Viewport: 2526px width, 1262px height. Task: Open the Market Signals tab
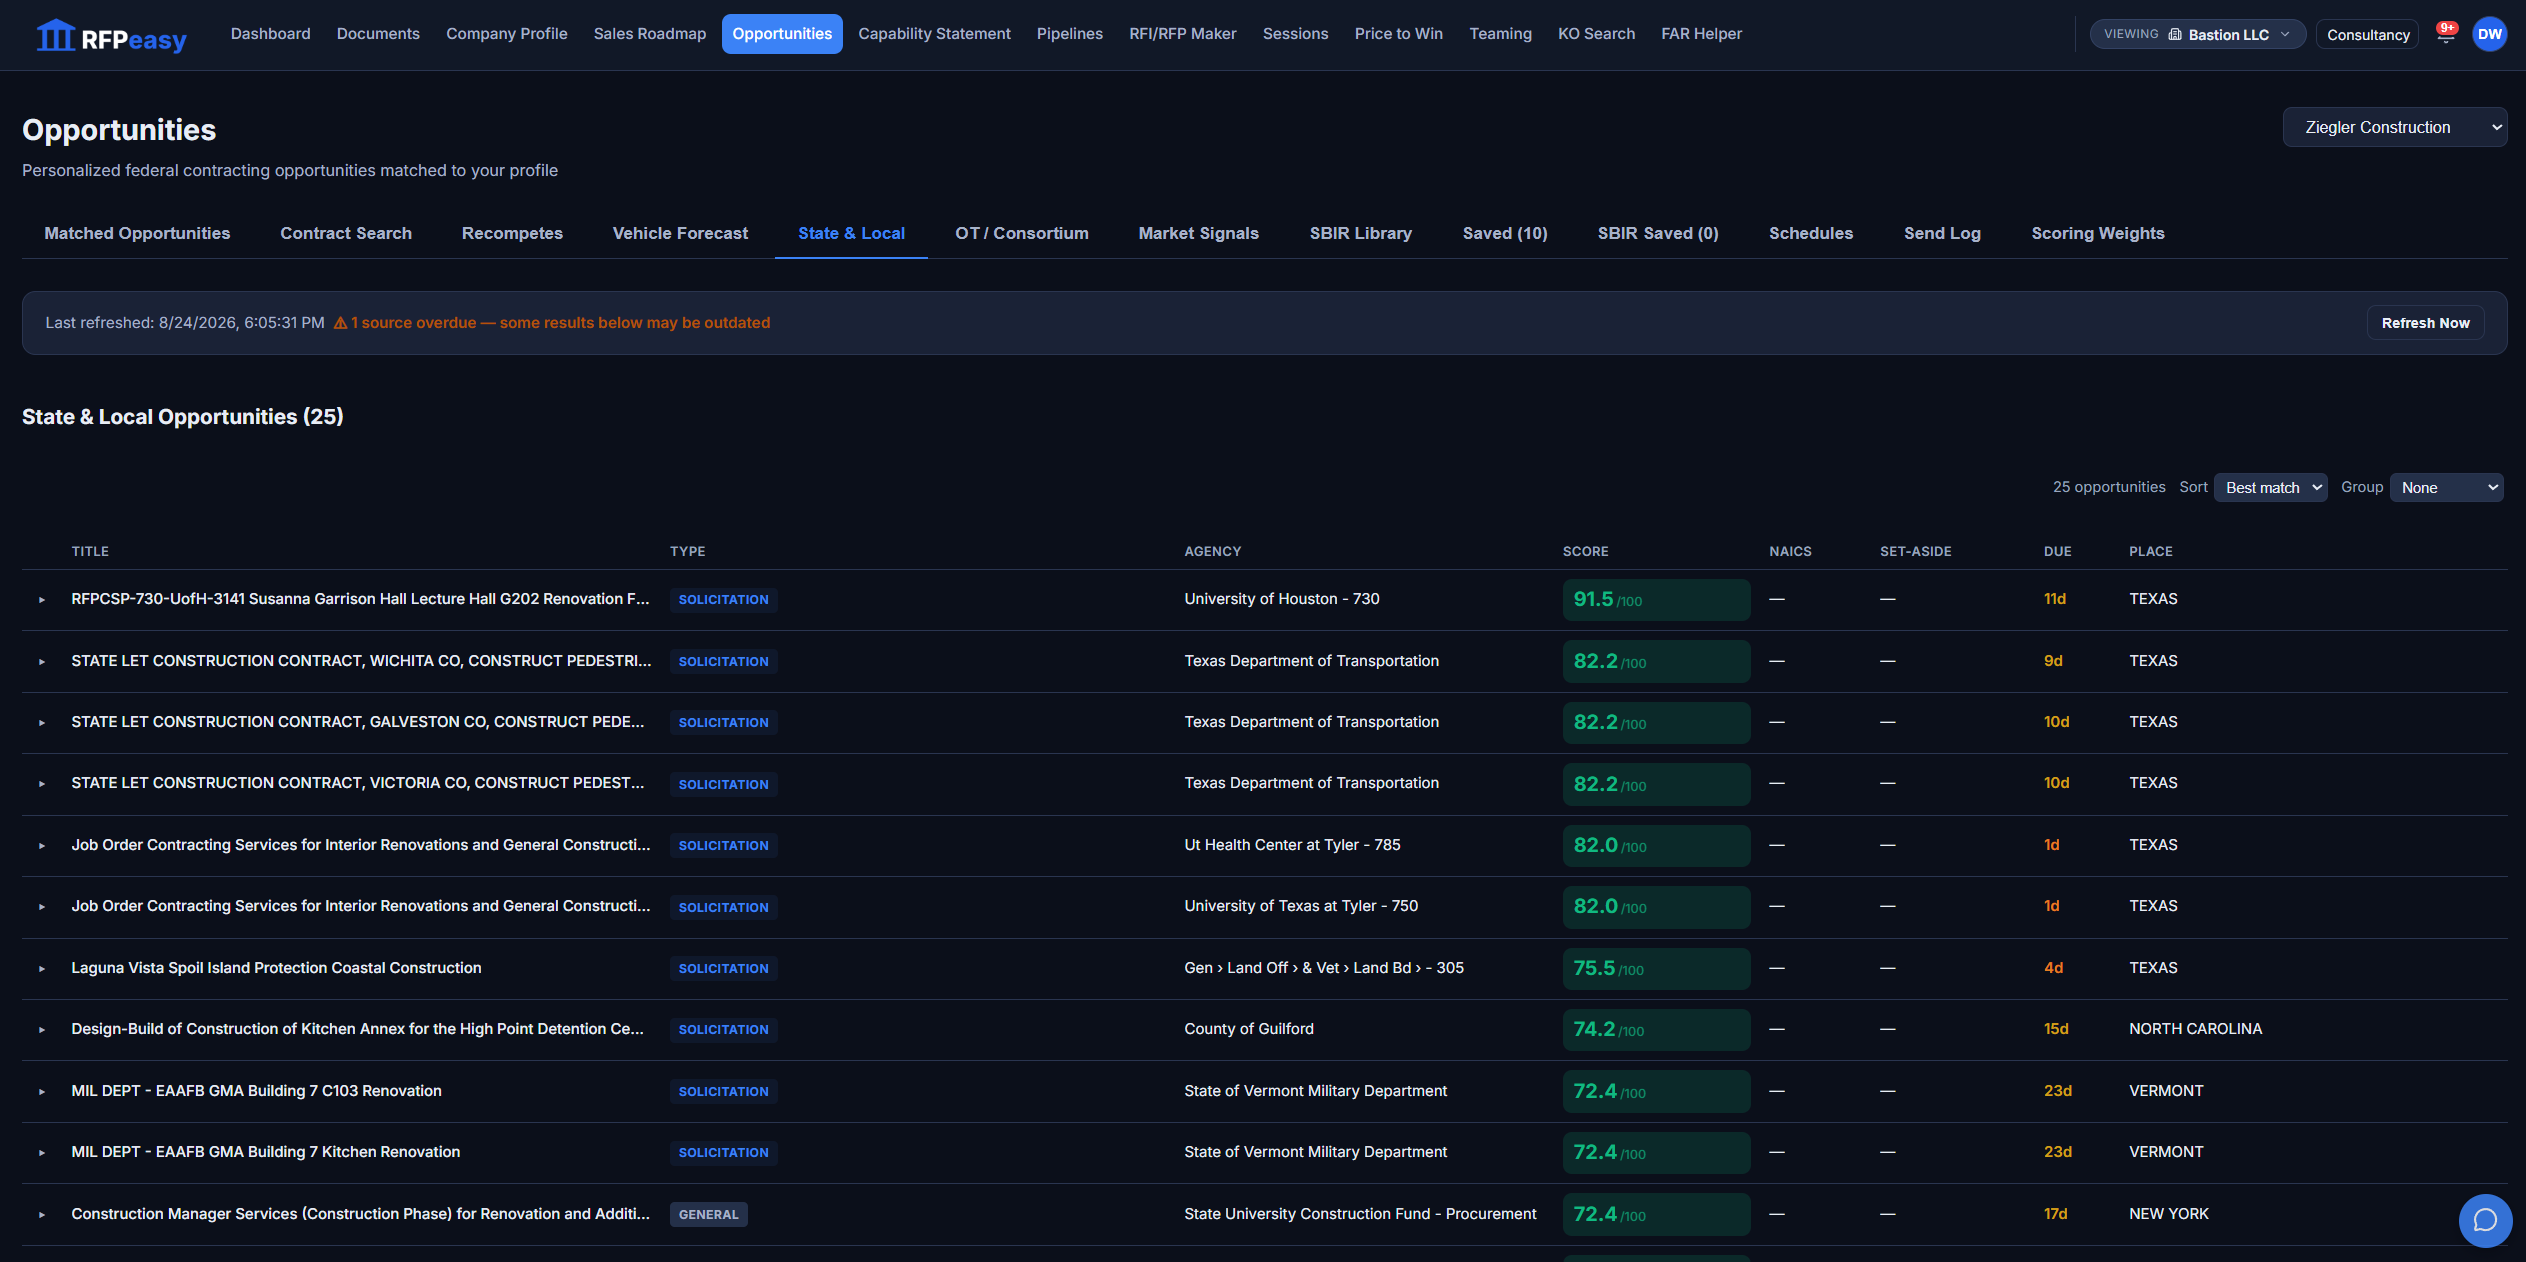[x=1198, y=233]
